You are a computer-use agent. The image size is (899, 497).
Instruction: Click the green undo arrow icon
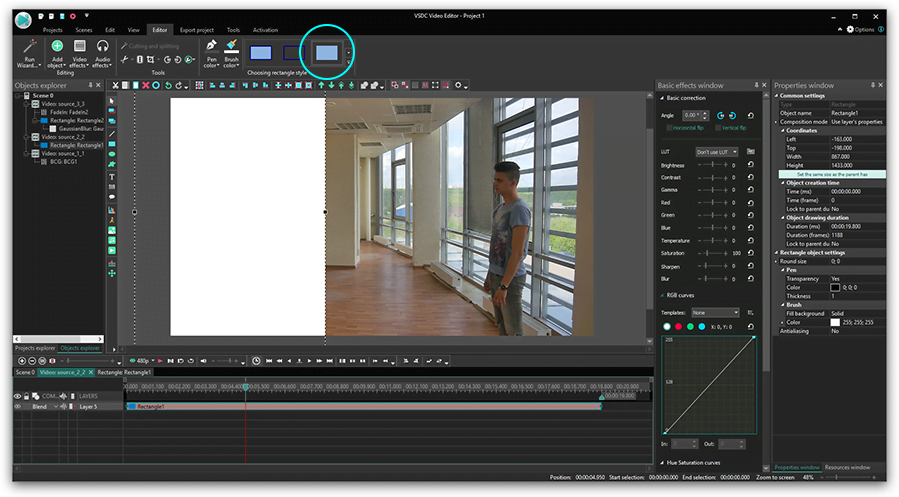pos(168,85)
